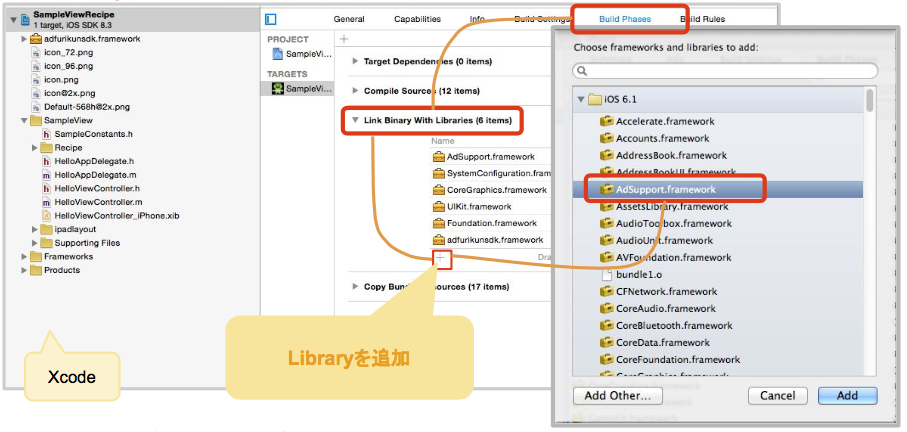The image size is (907, 432).
Task: Open the Build Phases tab
Action: (x=625, y=19)
